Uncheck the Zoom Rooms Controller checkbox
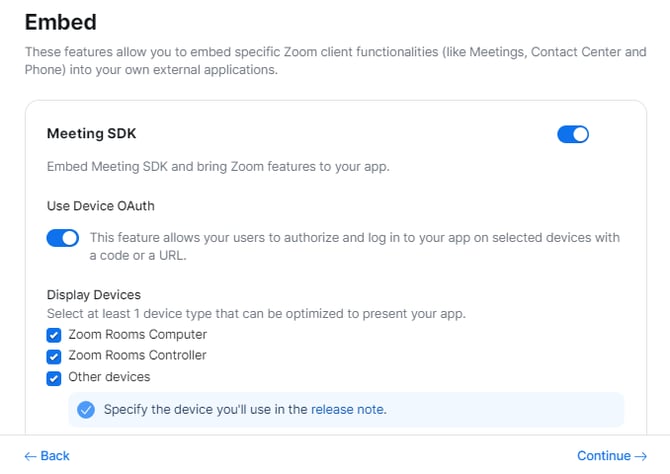 [x=54, y=356]
